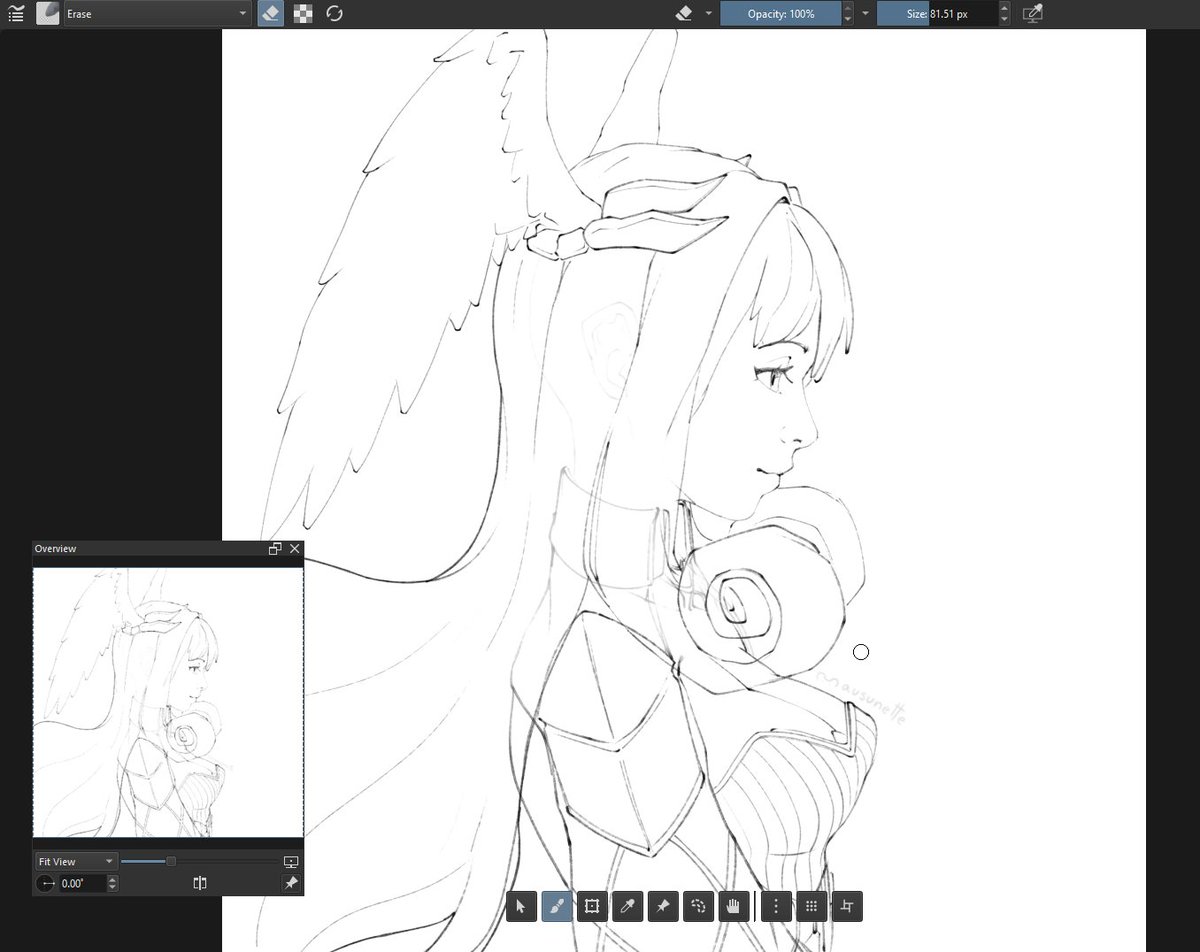This screenshot has width=1200, height=952.
Task: Expand the dropdown arrow after Opacity slider
Action: tap(865, 14)
